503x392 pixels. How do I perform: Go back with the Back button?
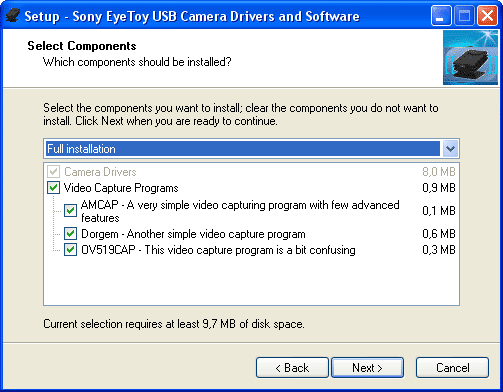[292, 368]
